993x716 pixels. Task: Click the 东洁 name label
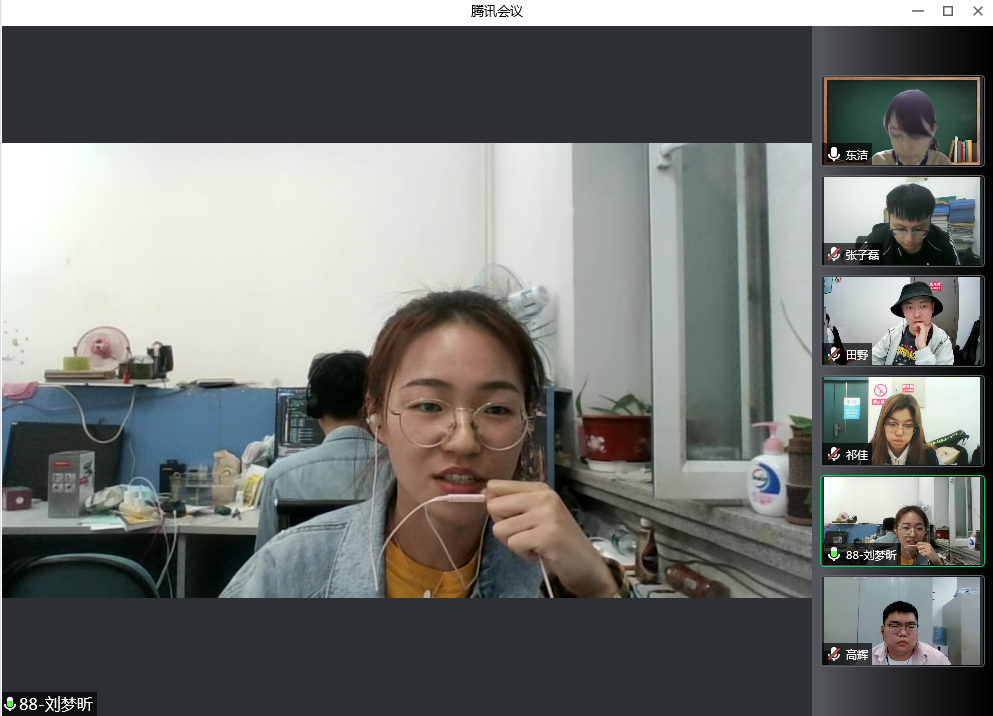[857, 155]
